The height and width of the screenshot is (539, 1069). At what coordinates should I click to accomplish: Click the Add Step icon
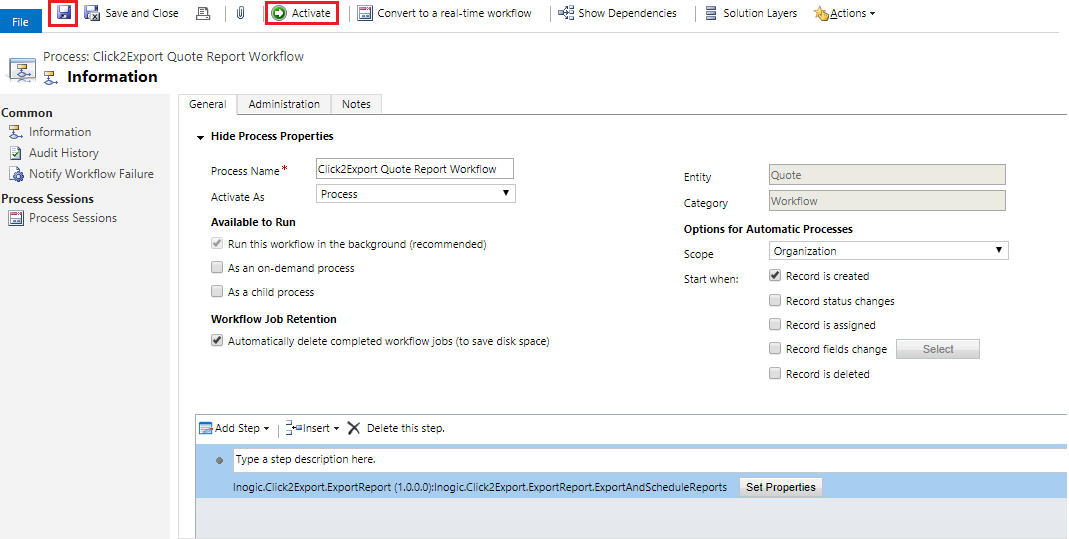(206, 428)
